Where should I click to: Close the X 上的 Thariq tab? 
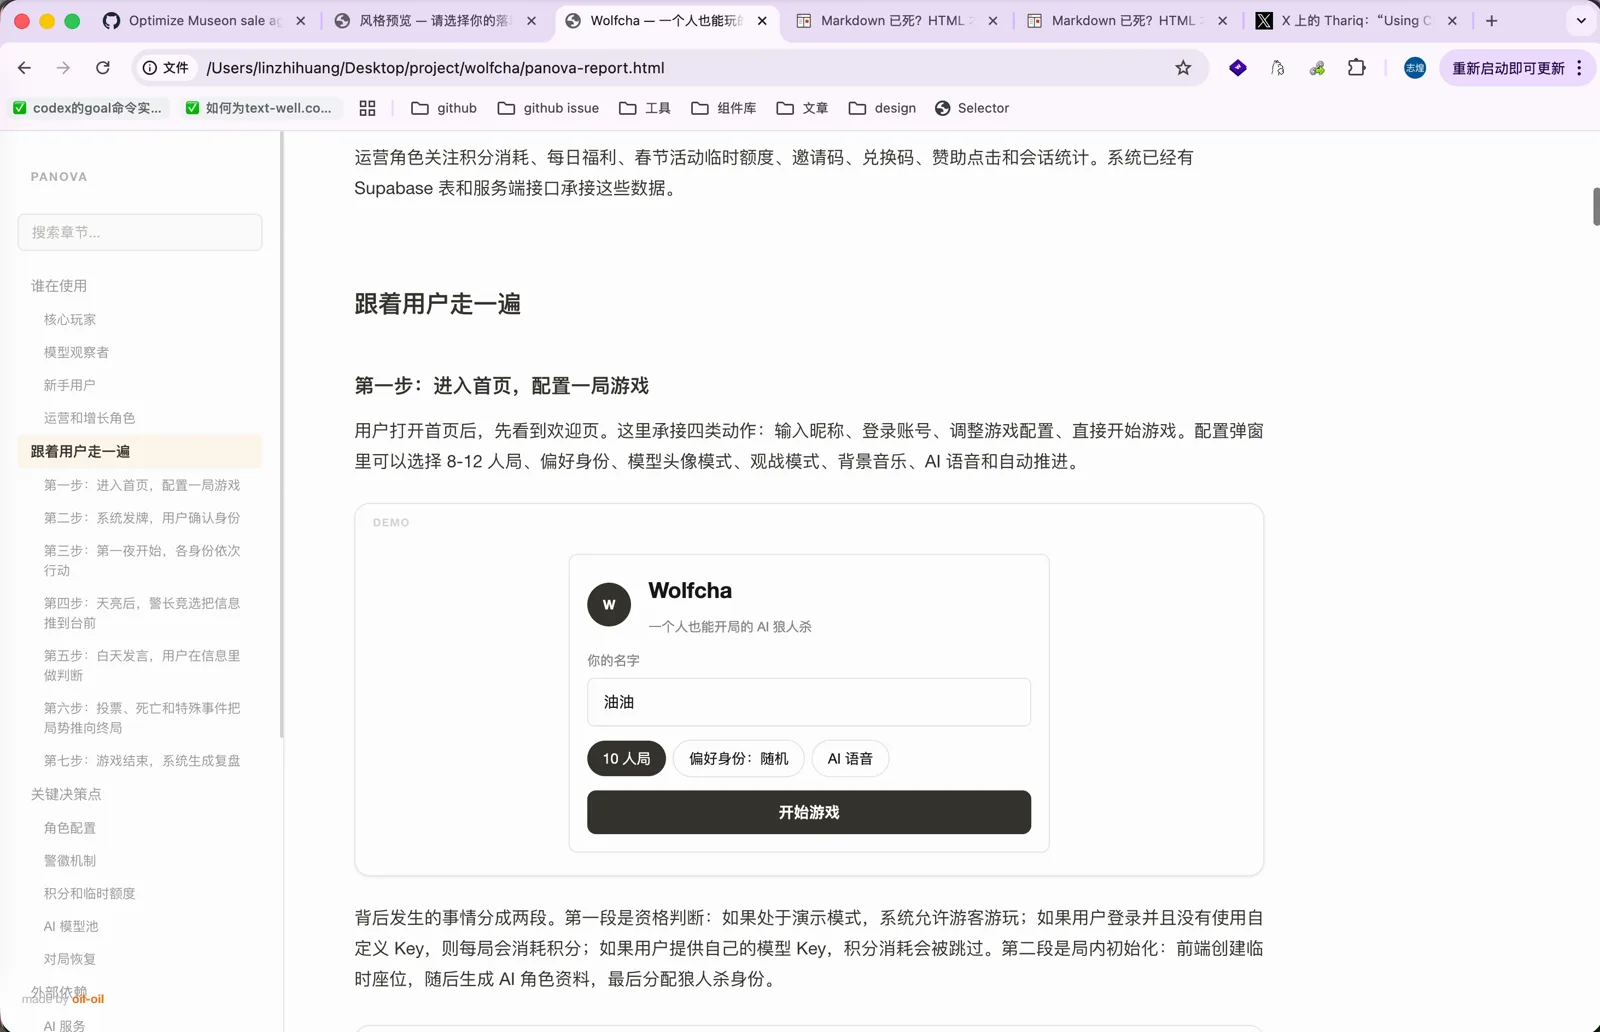(x=1452, y=20)
